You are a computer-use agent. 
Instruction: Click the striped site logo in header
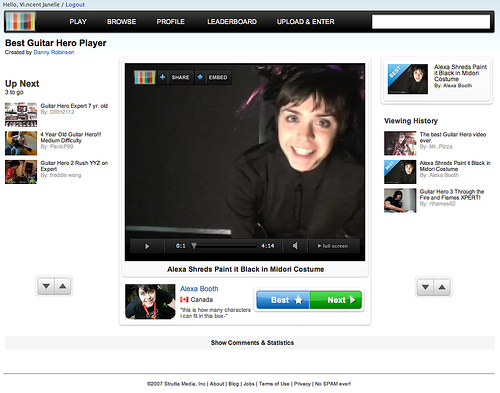tap(20, 21)
